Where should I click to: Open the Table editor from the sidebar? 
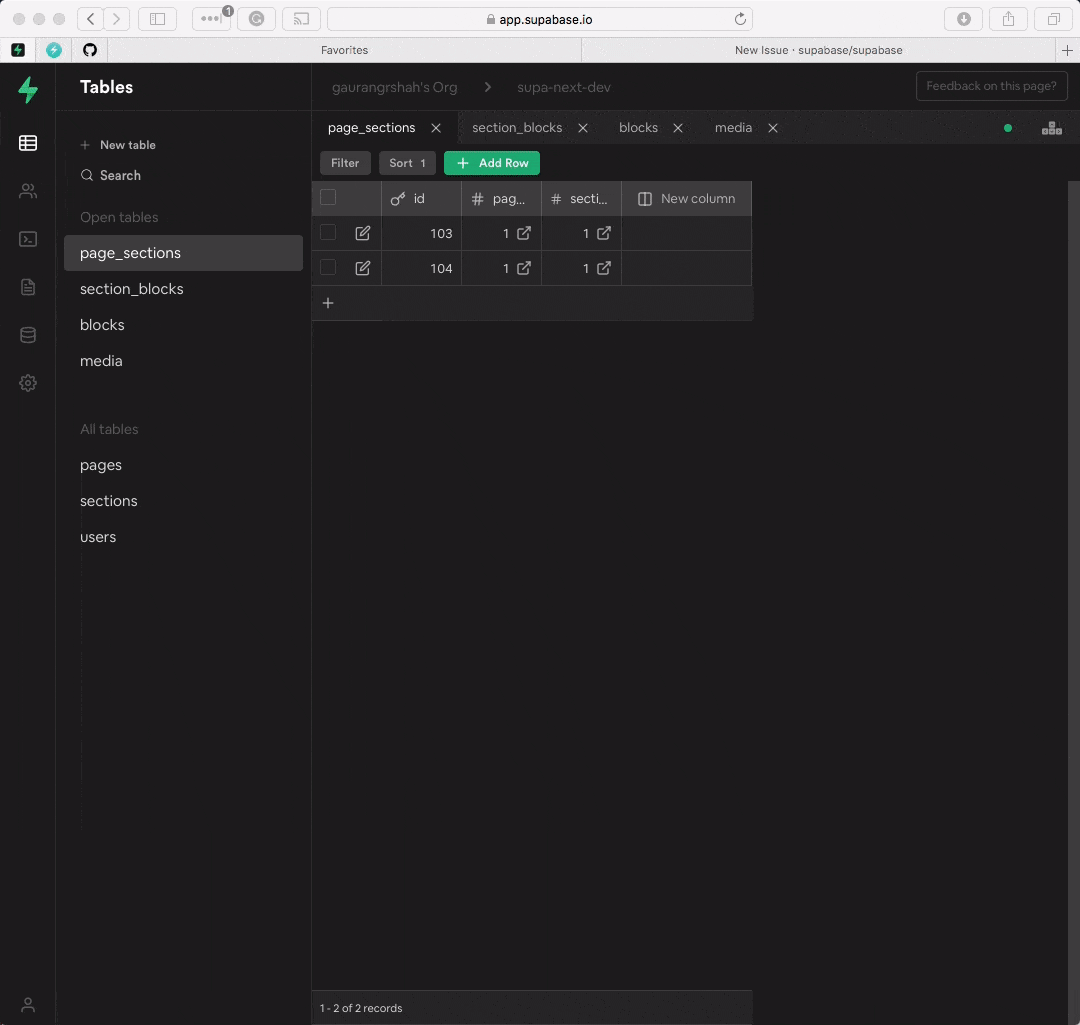pyautogui.click(x=27, y=142)
